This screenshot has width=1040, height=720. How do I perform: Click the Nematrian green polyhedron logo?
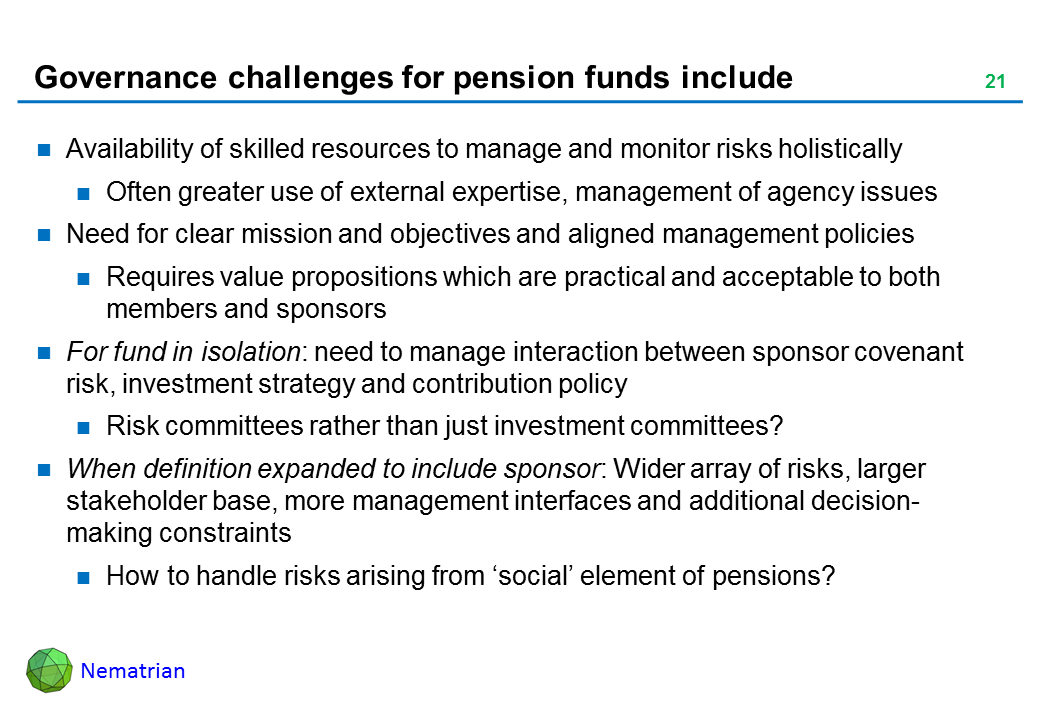point(50,670)
